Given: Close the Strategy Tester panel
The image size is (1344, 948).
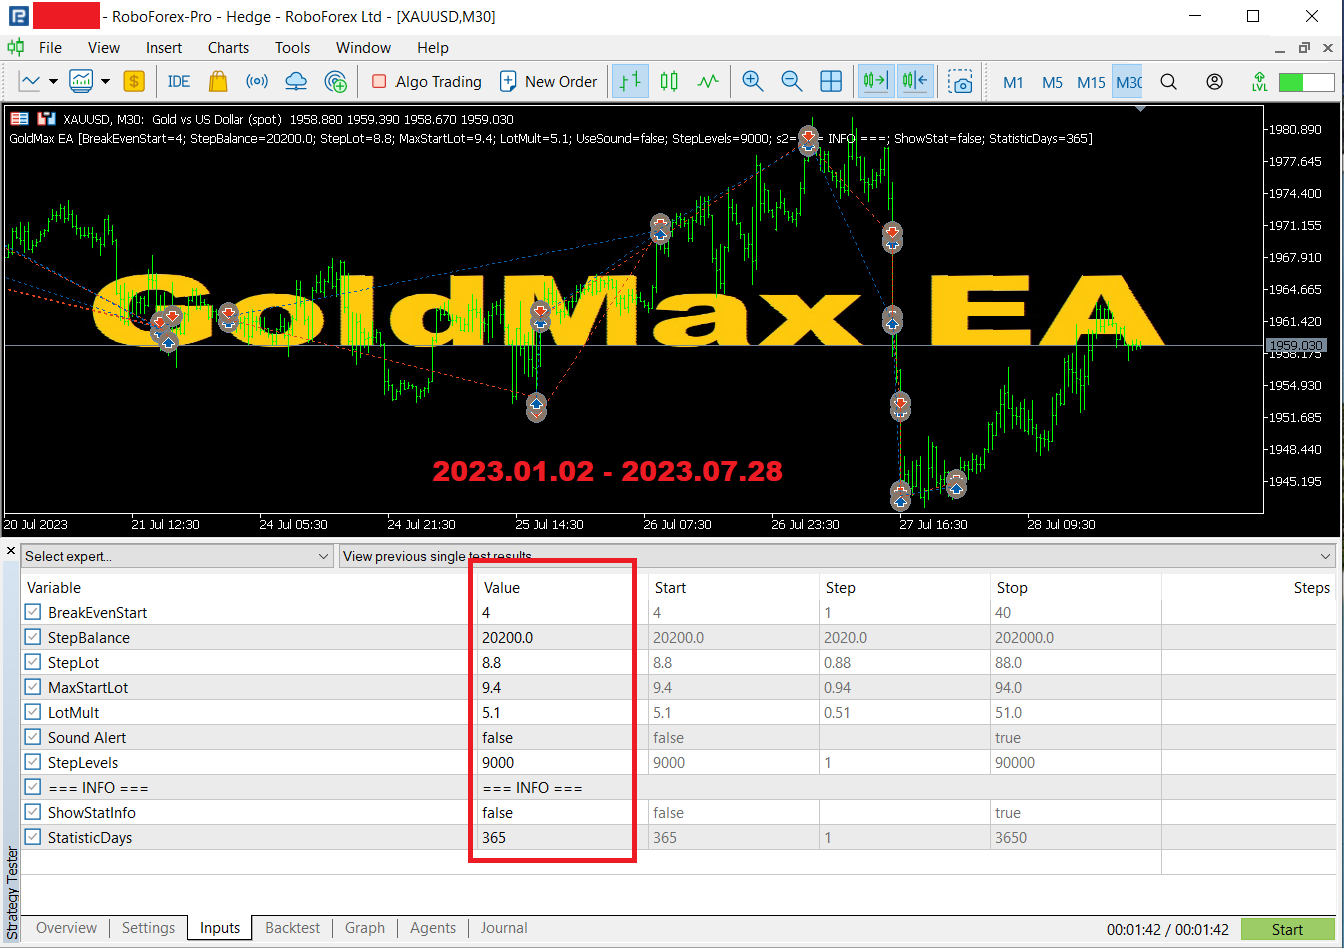Looking at the screenshot, I should coord(11,551).
